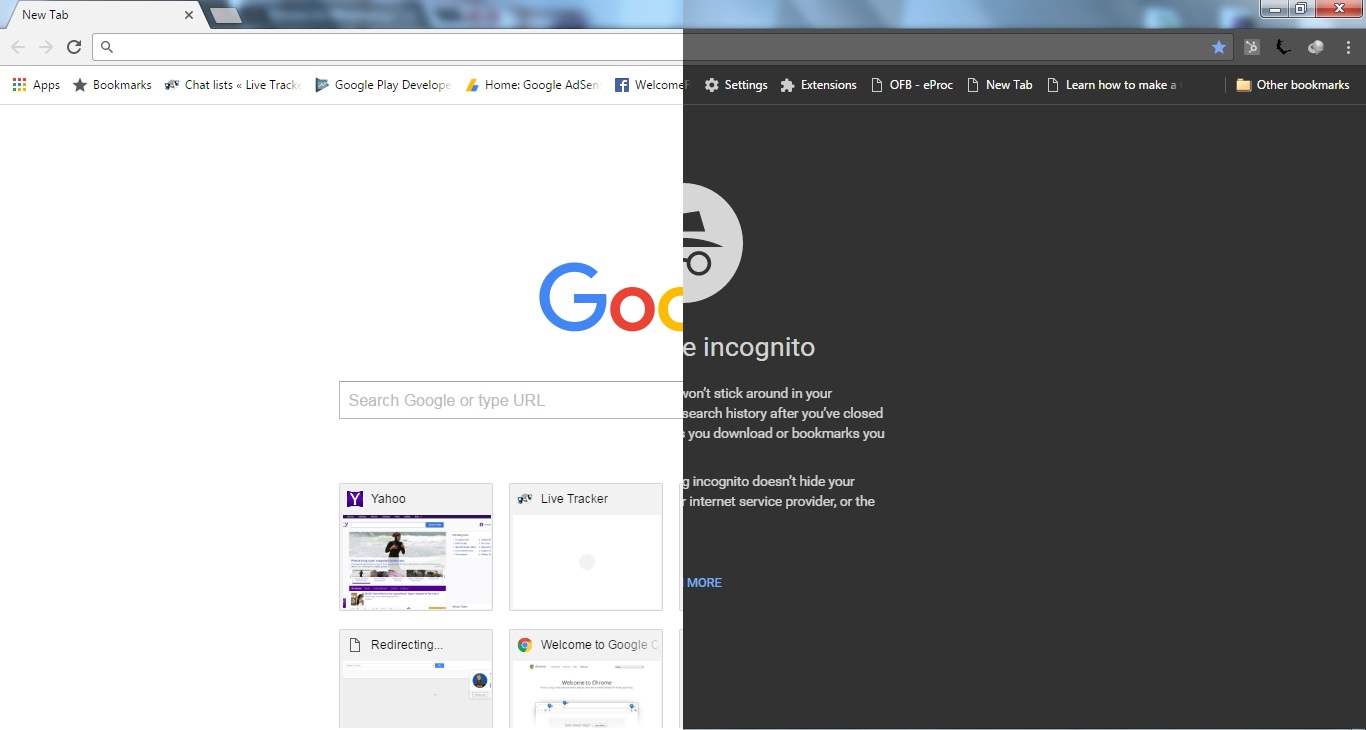Click the blue bookmark star in address bar
The image size is (1366, 730).
[1219, 47]
